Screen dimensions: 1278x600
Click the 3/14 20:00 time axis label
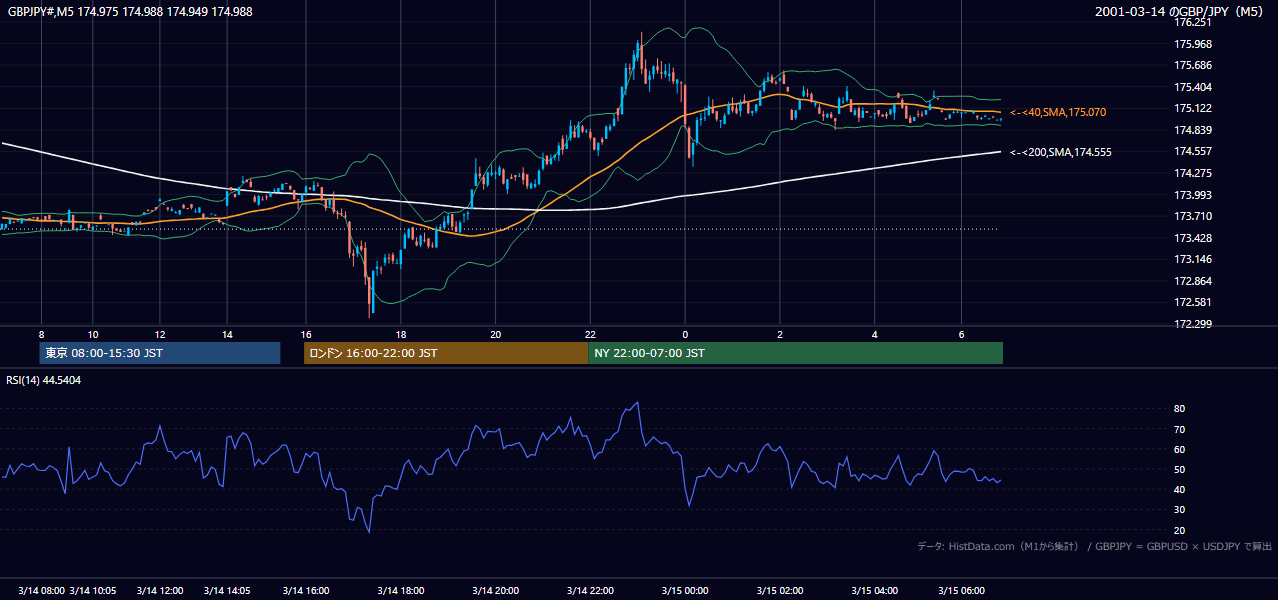495,590
